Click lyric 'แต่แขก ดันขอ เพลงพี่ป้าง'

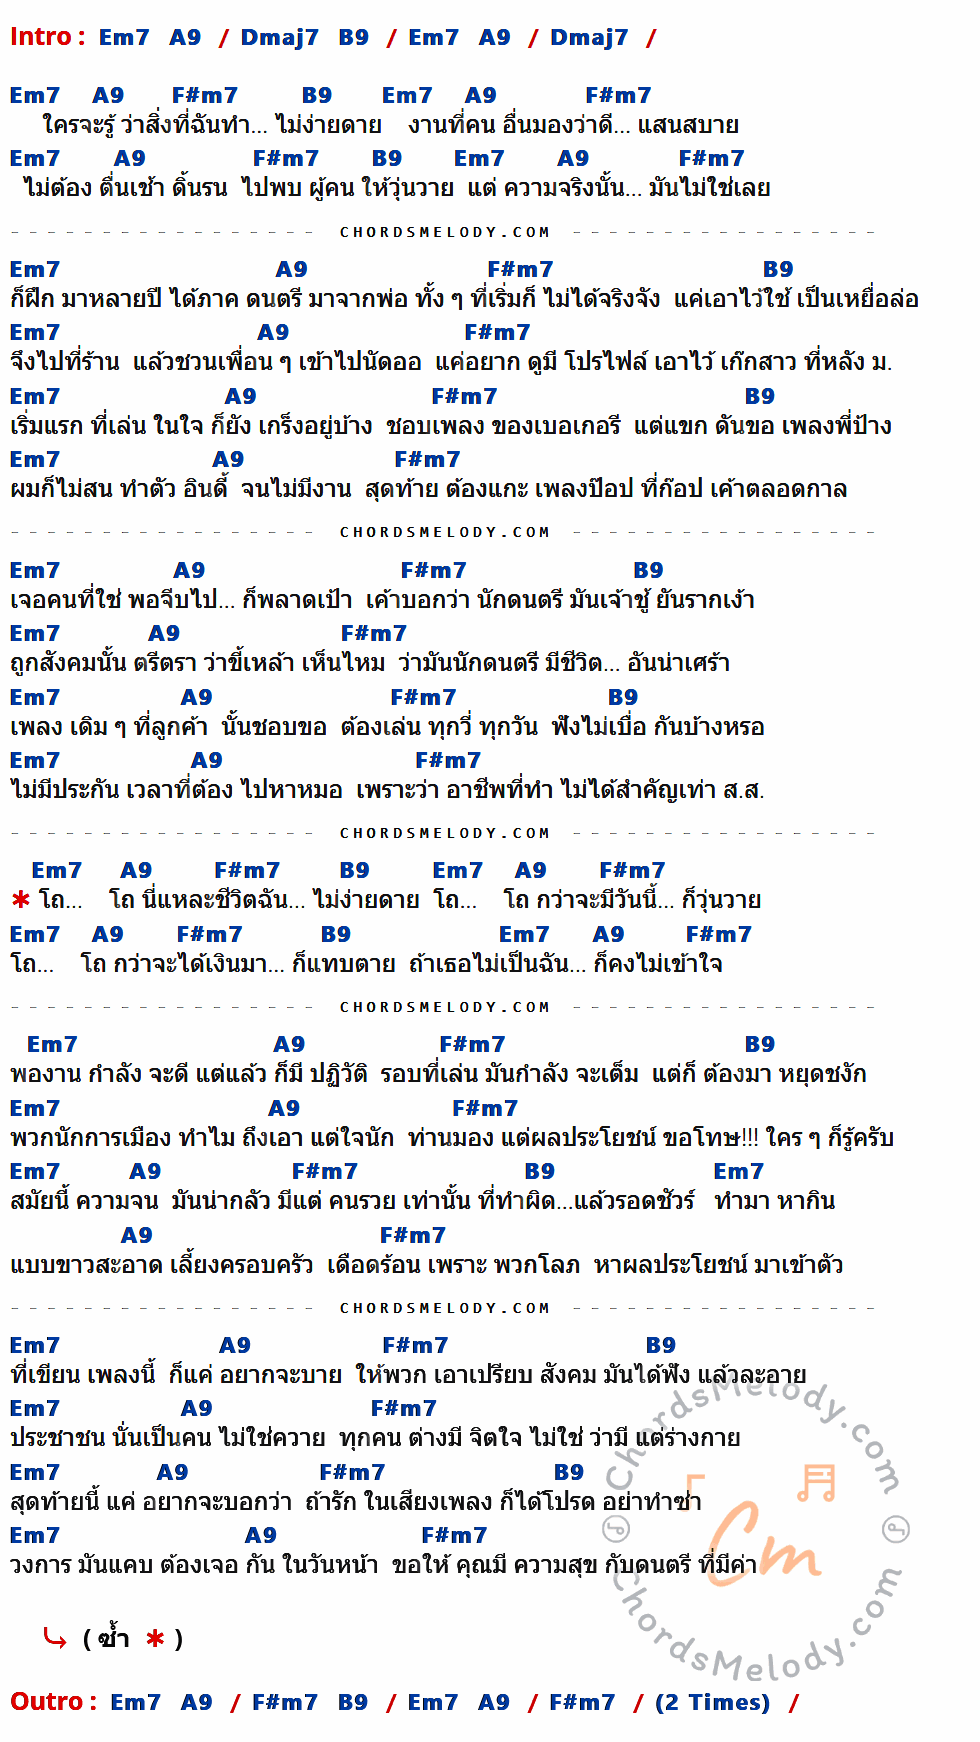[x=763, y=426]
